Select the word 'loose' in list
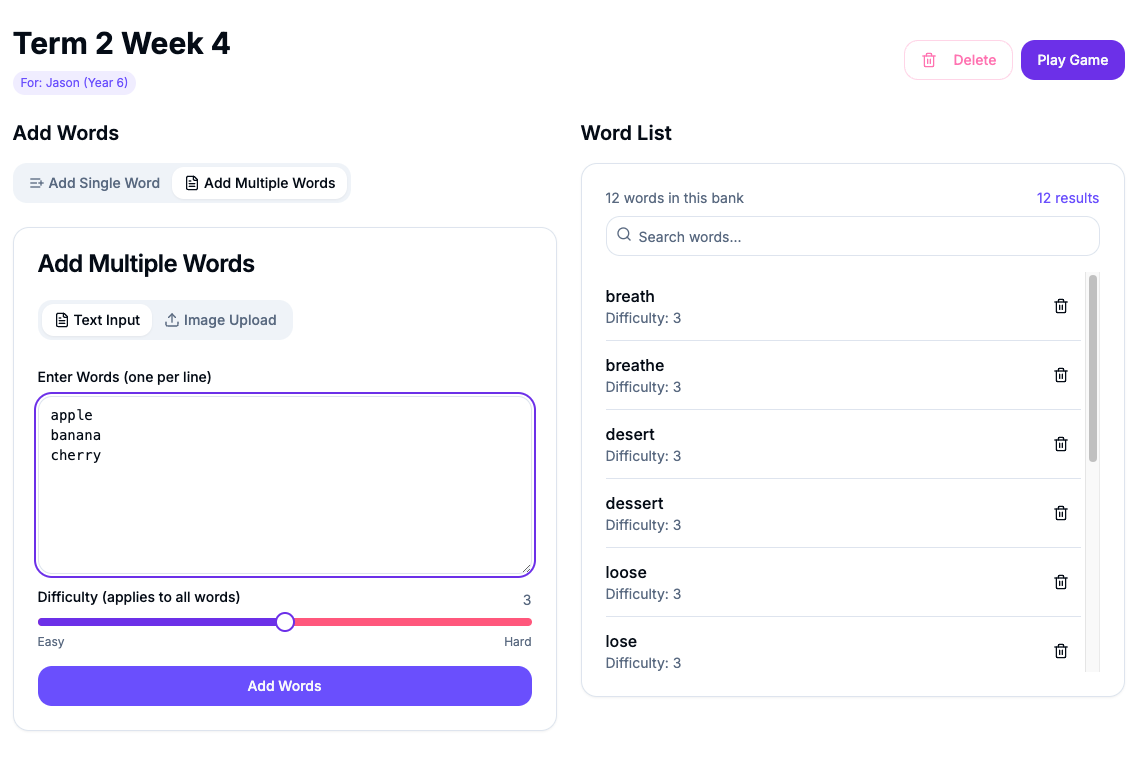The width and height of the screenshot is (1140, 764). [626, 573]
